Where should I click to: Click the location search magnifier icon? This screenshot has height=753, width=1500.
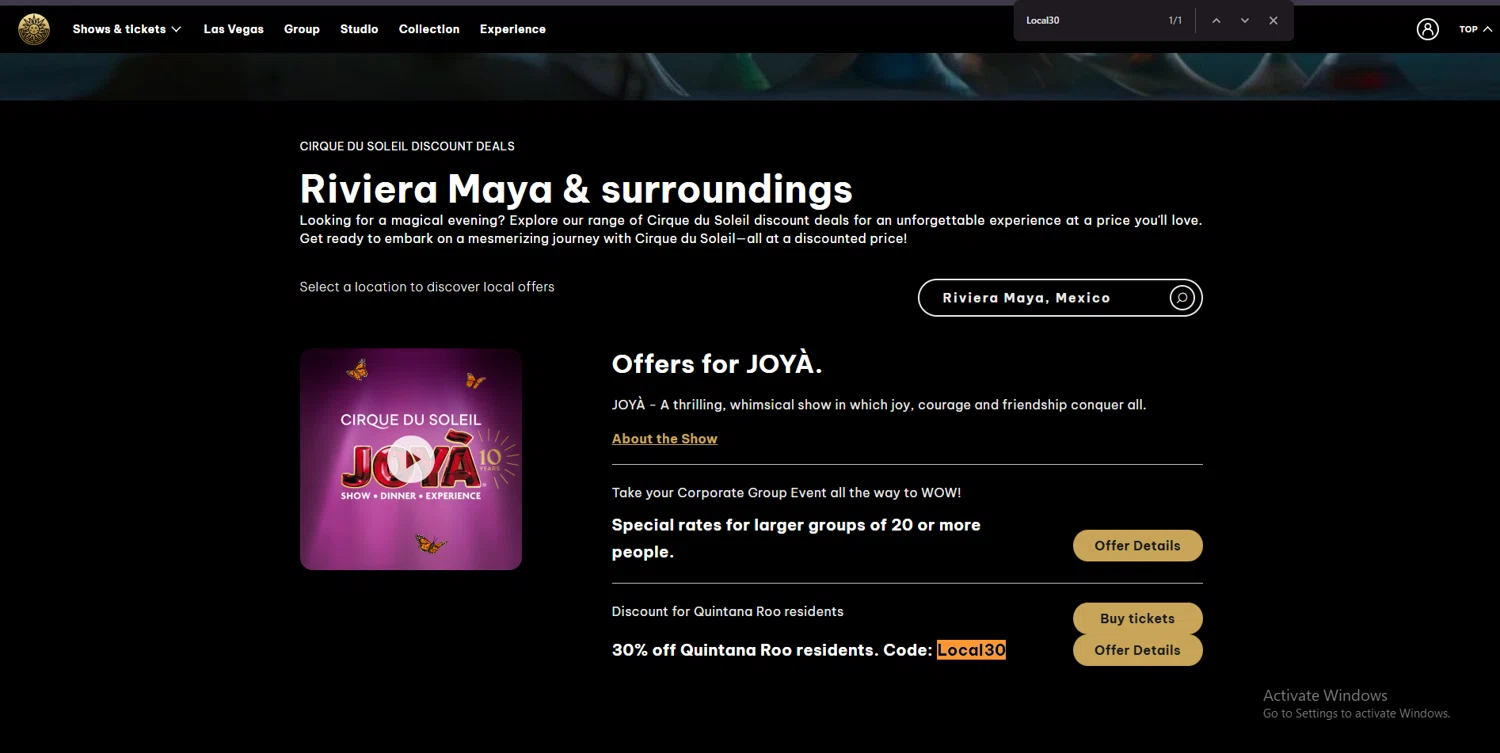pos(1182,298)
